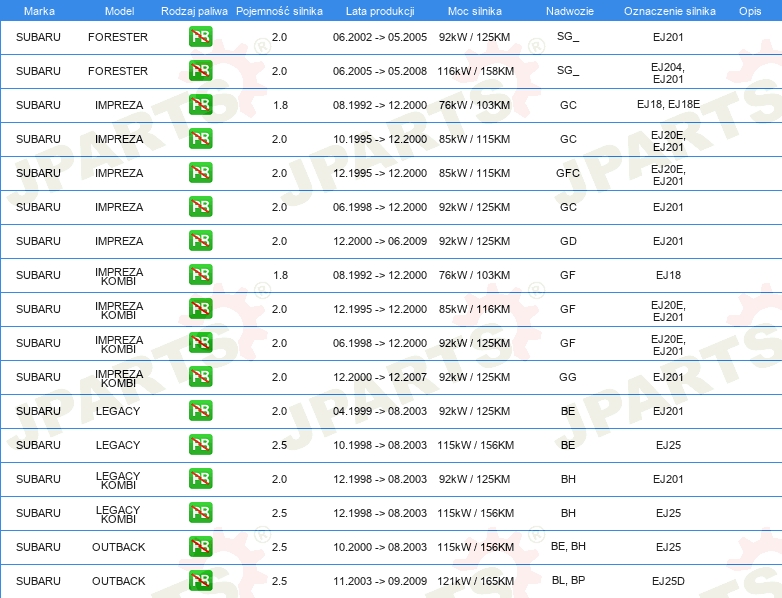Image resolution: width=782 pixels, height=598 pixels.
Task: Click the Rodzaj paliwa column header
Action: tap(194, 11)
